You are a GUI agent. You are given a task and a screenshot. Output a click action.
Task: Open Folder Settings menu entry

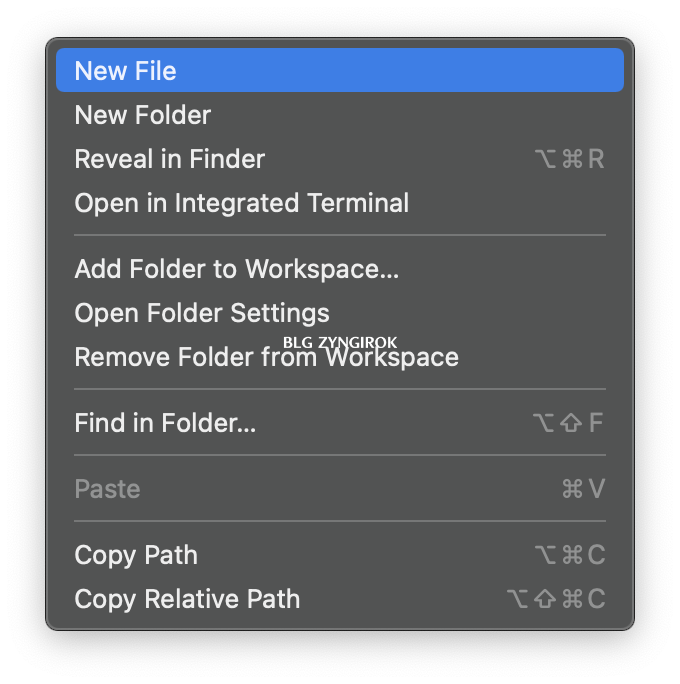point(340,313)
